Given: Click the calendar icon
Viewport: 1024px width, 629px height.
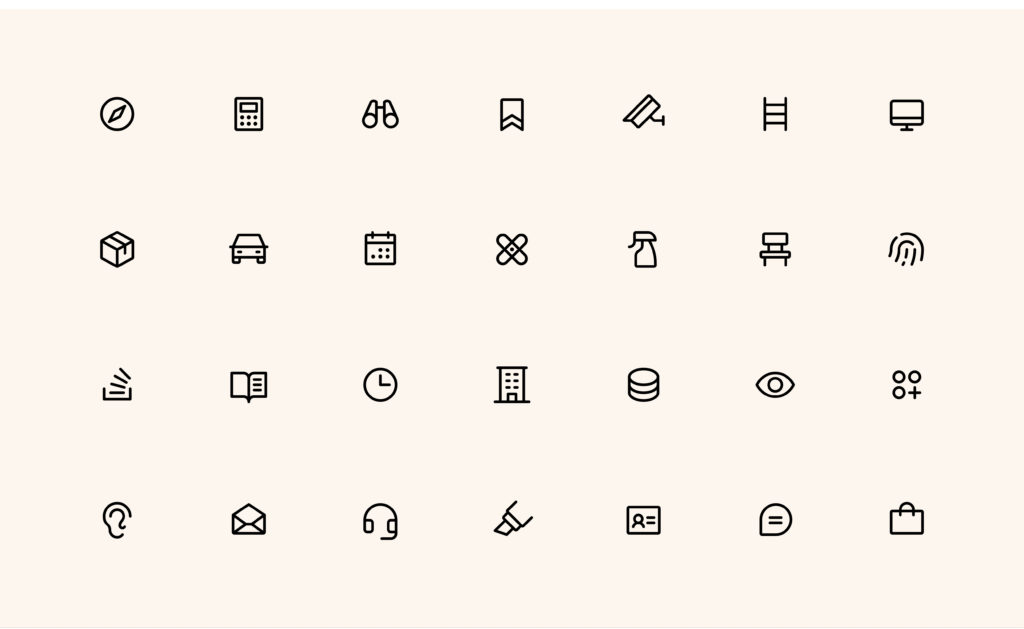Looking at the screenshot, I should tap(381, 249).
